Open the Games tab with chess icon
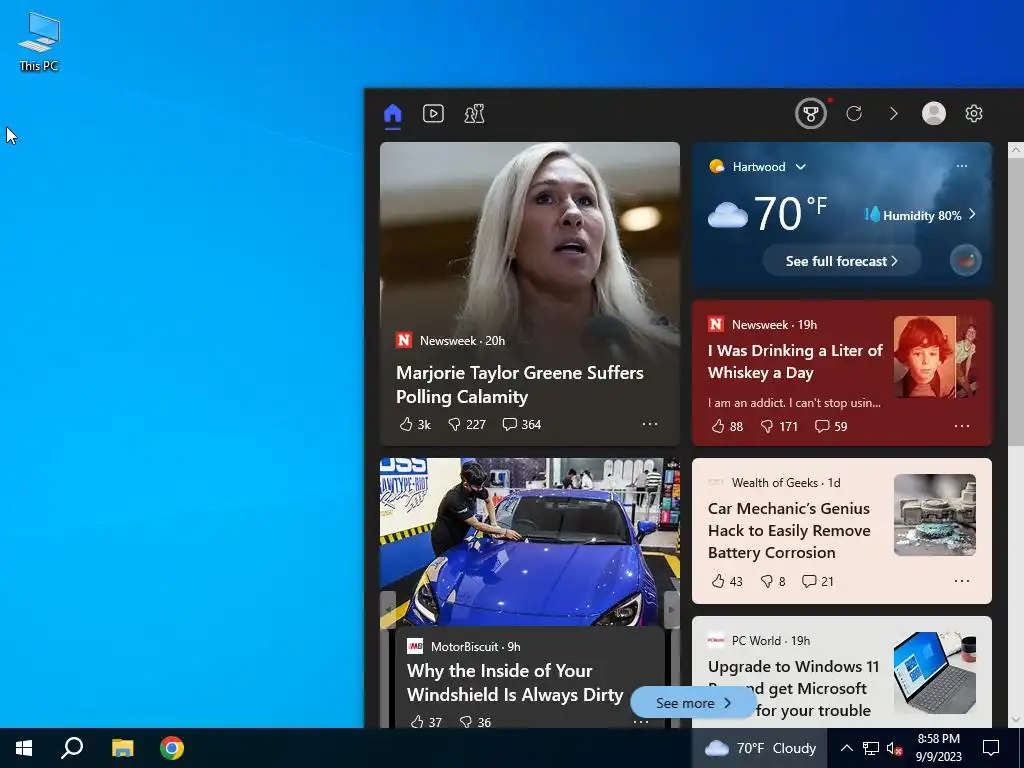The image size is (1024, 768). click(x=474, y=114)
